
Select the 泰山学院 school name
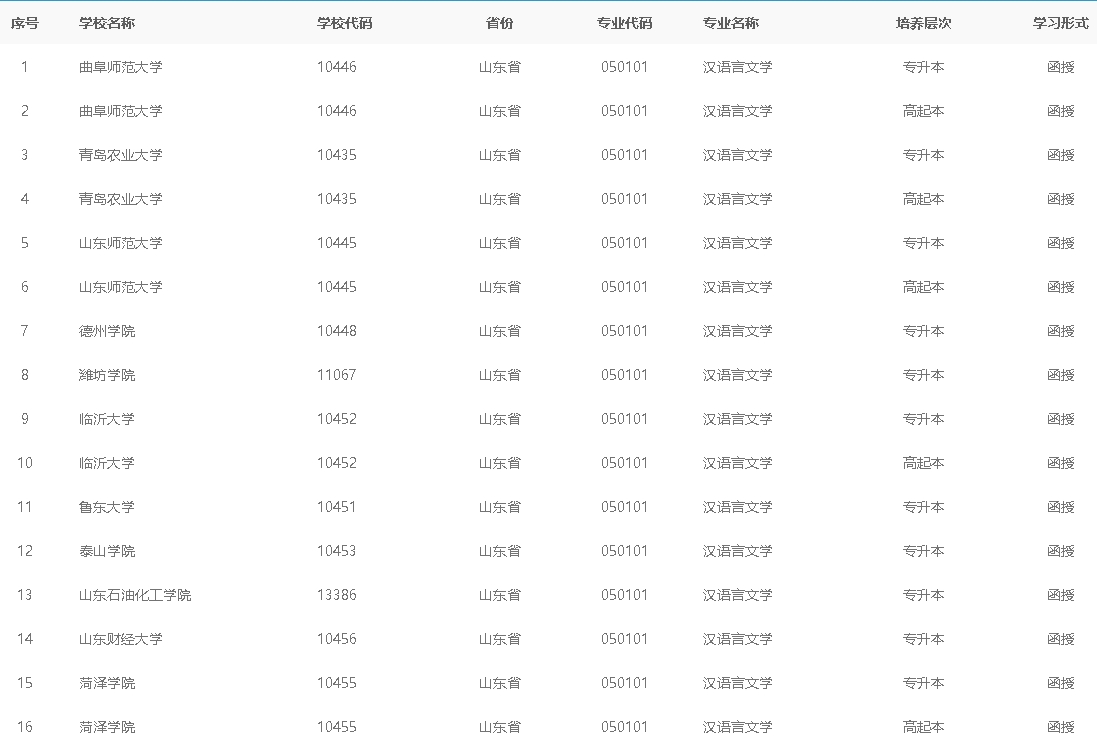click(106, 551)
